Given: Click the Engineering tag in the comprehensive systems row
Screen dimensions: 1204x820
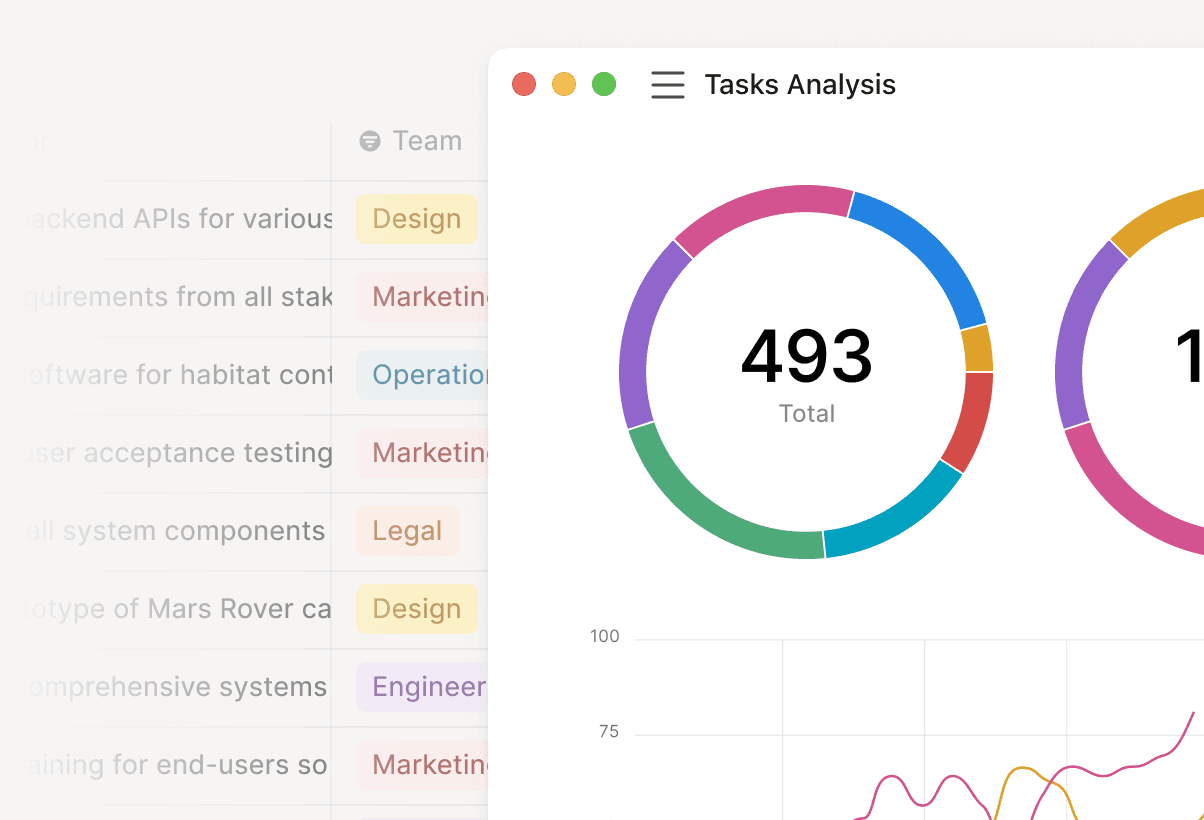Looking at the screenshot, I should coord(425,687).
